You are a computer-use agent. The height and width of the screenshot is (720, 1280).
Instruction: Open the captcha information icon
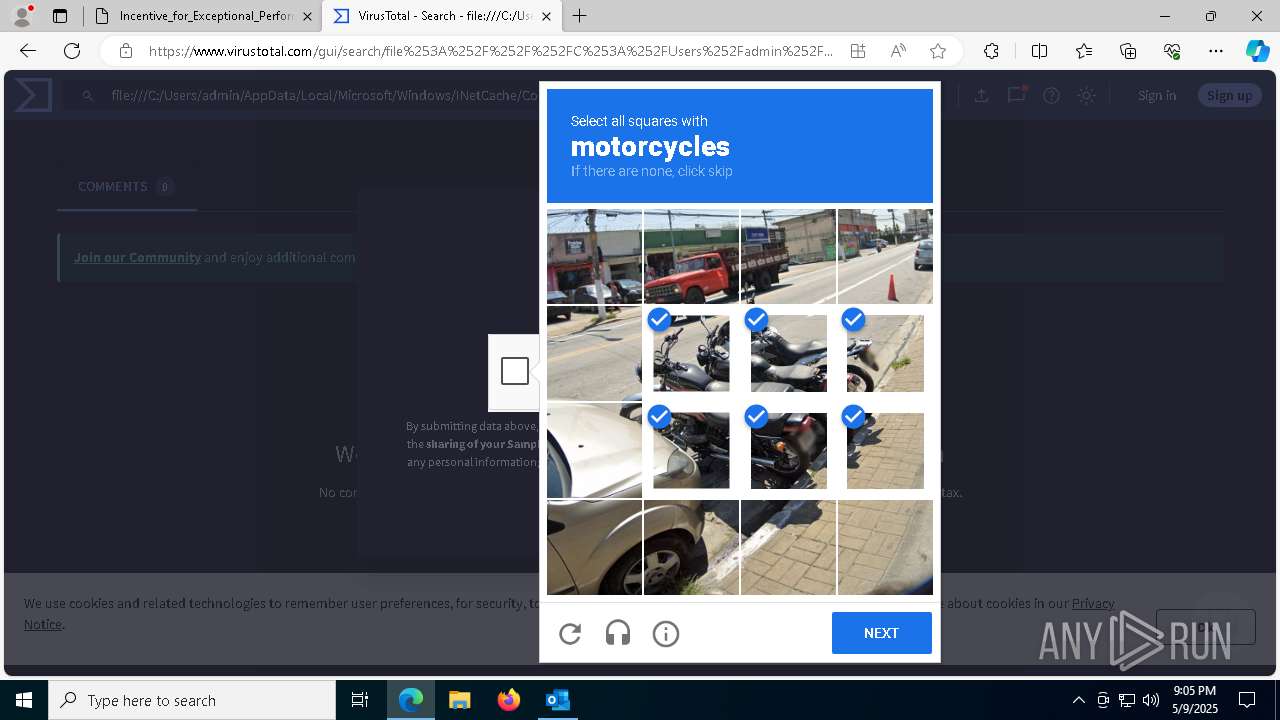tap(666, 633)
